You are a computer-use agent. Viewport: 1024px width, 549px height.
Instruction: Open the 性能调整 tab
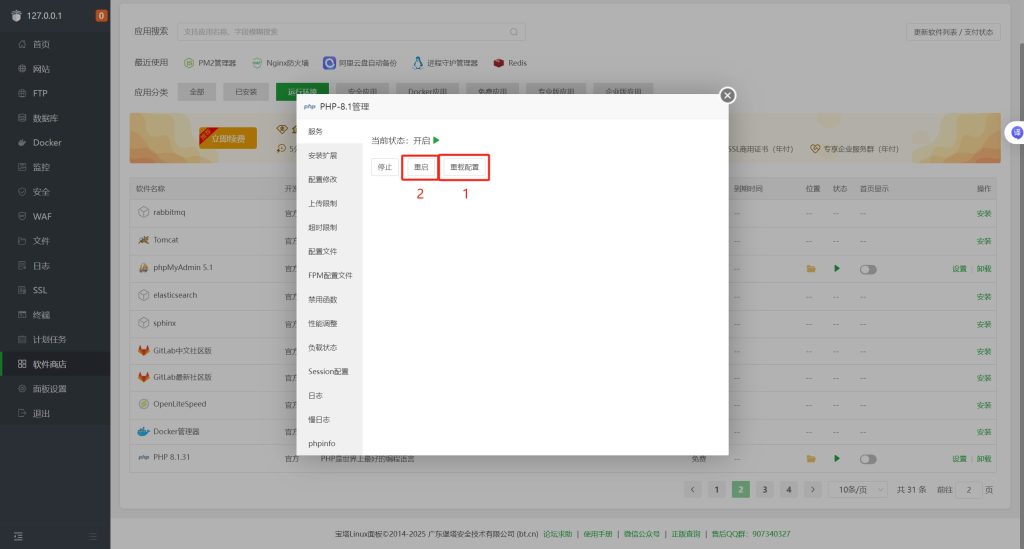coord(329,324)
